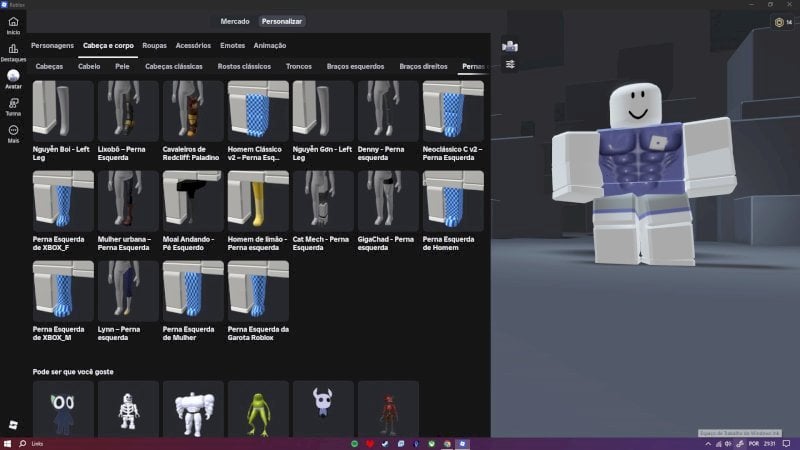Open the Braços esquerdos subcategory
This screenshot has height=450, width=800.
click(355, 66)
